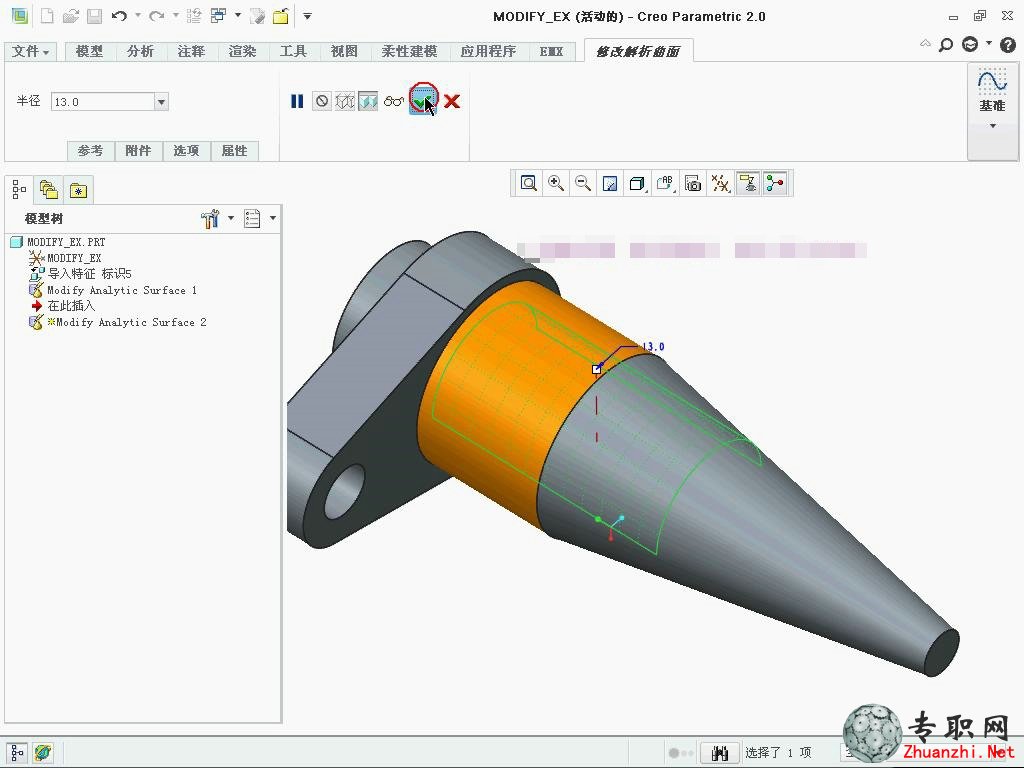Undo the last action
This screenshot has height=768, width=1024.
tap(119, 16)
